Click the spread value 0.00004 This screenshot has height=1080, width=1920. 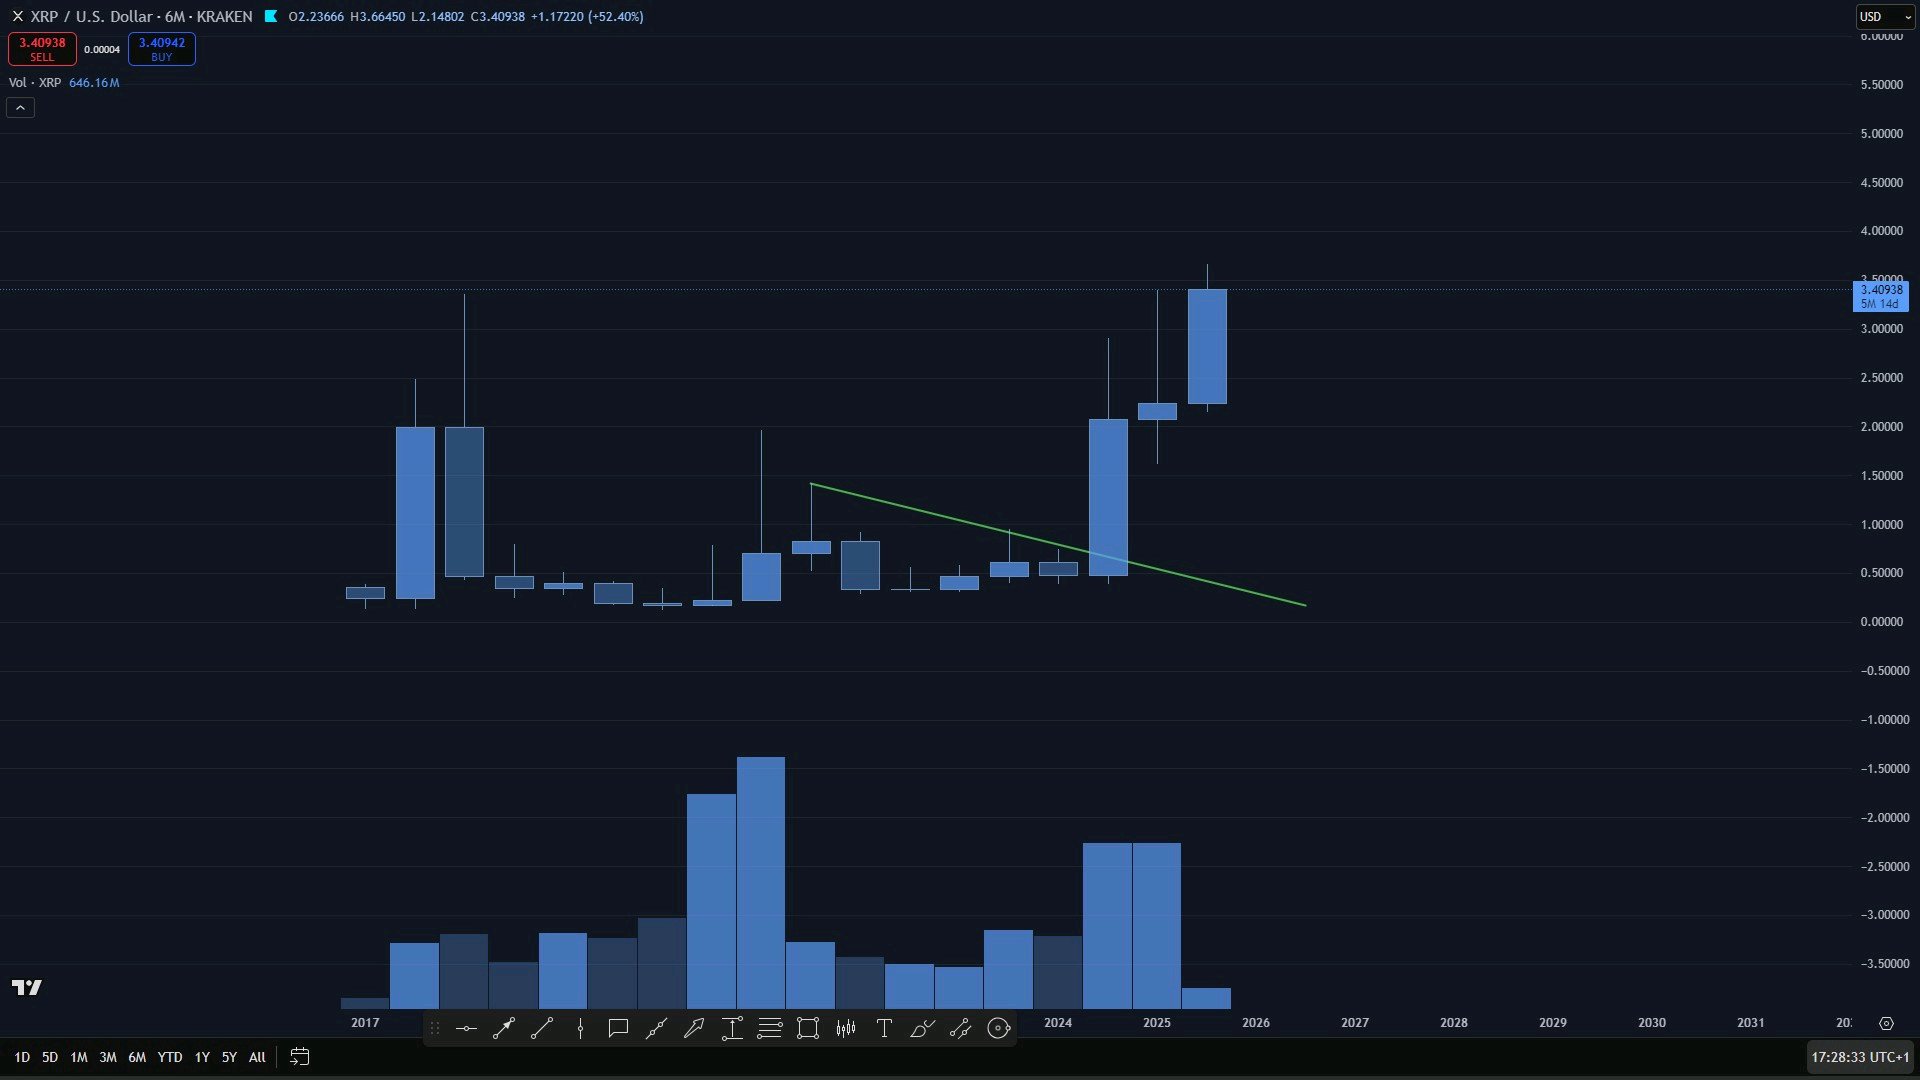point(102,50)
